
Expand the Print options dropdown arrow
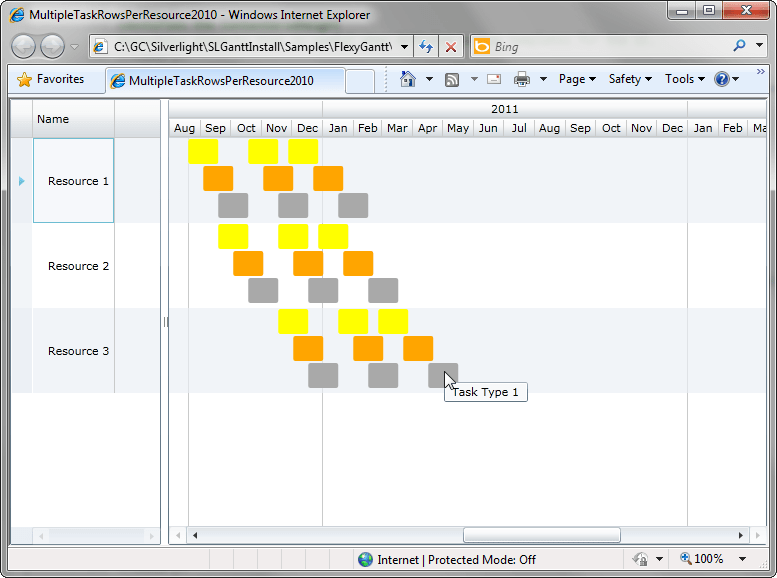pos(543,79)
